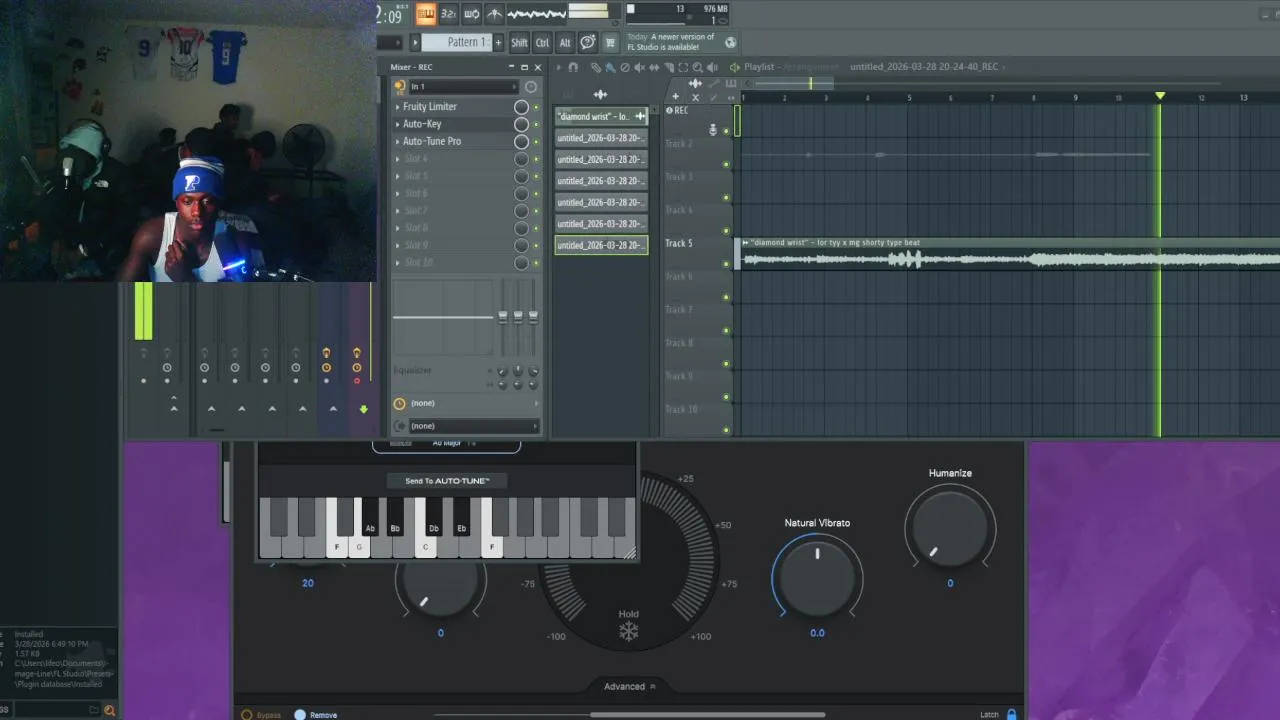The height and width of the screenshot is (720, 1280).
Task: Click the Playback speaker tool in Playlist
Action: coord(713,68)
